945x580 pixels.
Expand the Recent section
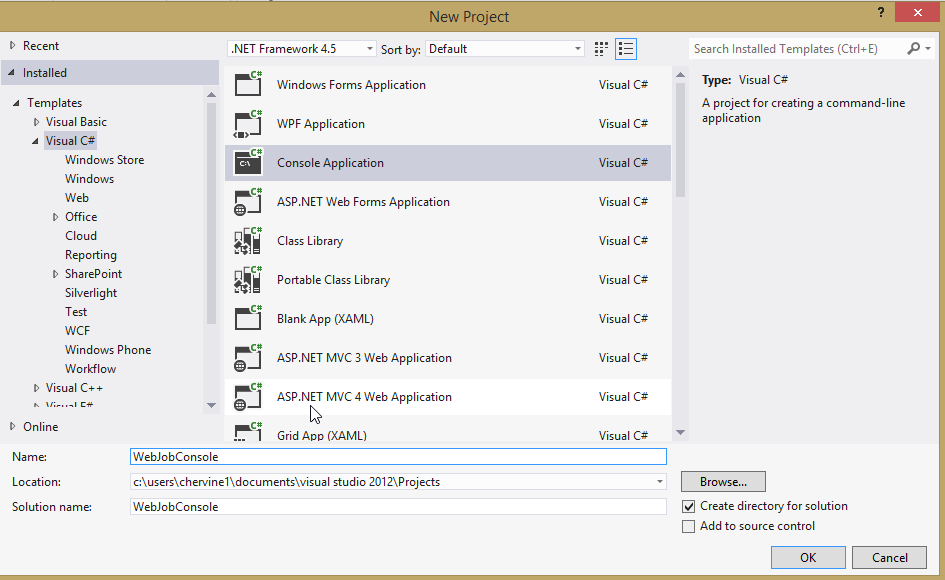13,45
